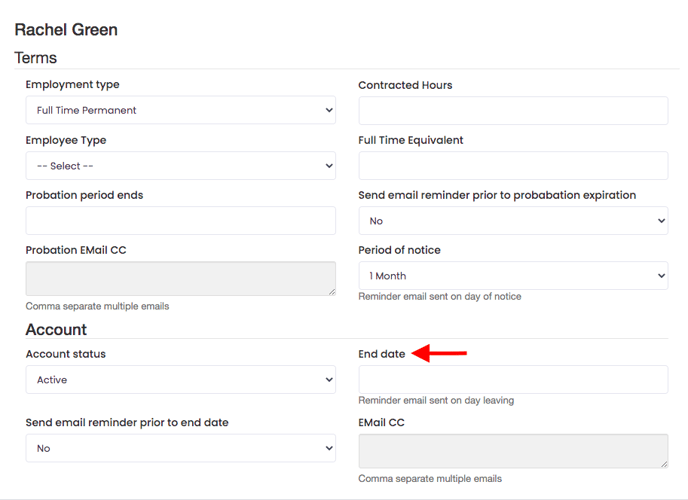
Task: Open the probation email reminder dropdown
Action: coord(512,221)
